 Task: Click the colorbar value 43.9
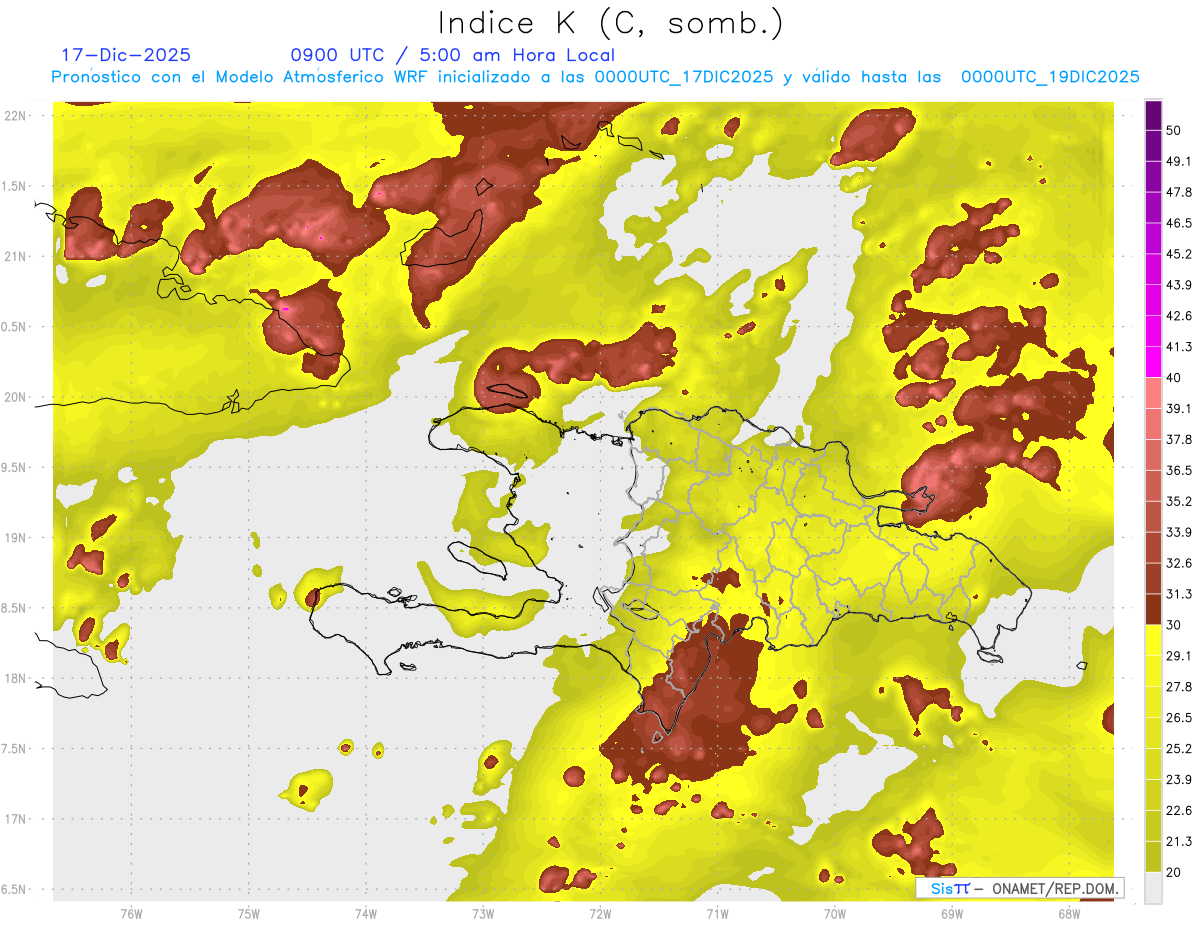click(x=1180, y=285)
